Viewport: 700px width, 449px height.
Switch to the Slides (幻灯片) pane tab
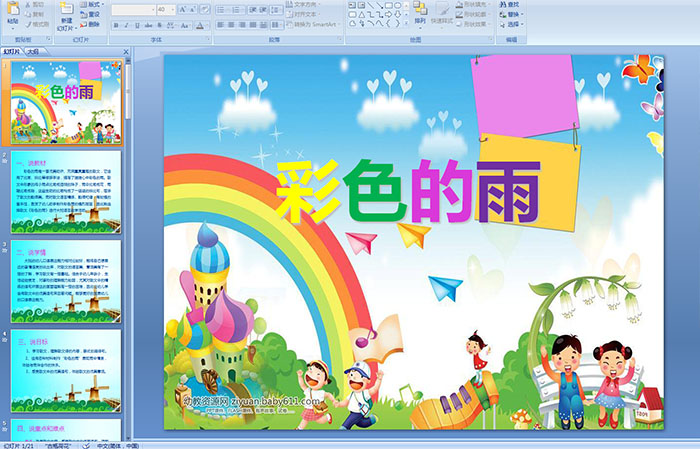pos(12,52)
